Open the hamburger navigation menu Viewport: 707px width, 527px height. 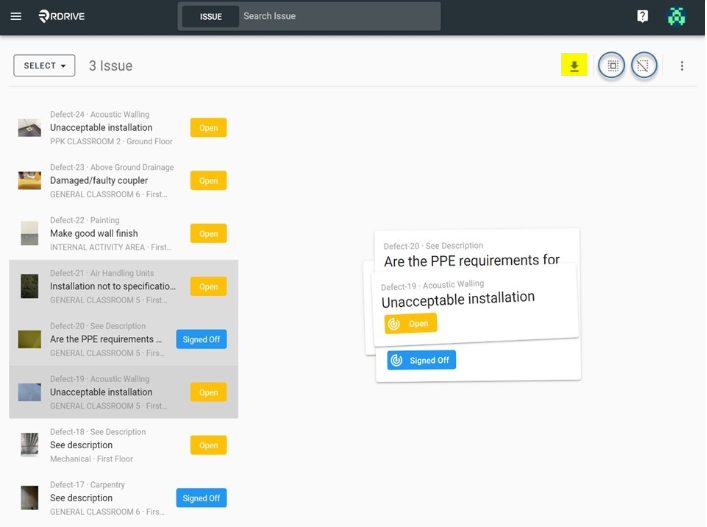[16, 17]
